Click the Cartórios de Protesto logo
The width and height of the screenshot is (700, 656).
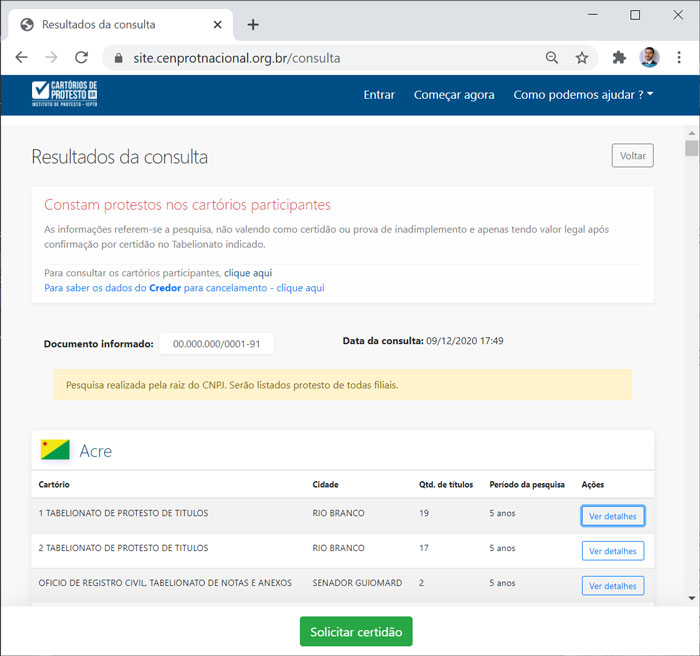point(64,95)
